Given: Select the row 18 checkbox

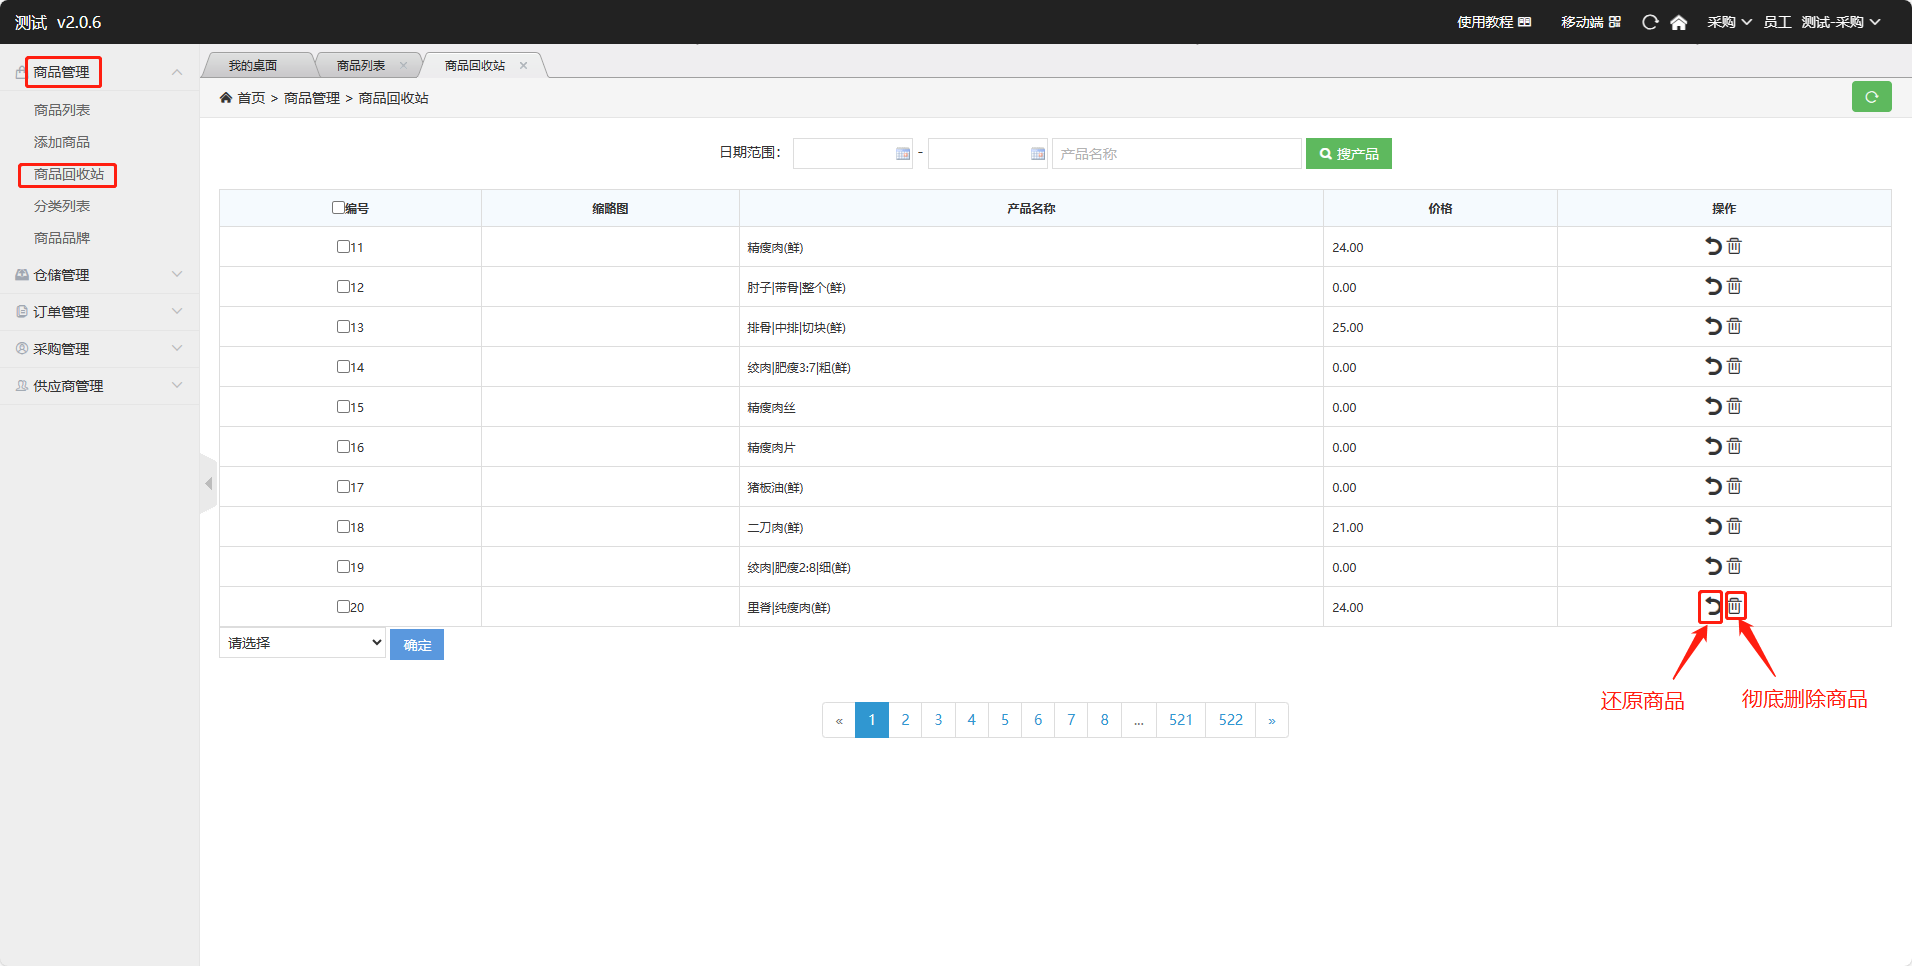Looking at the screenshot, I should [343, 527].
